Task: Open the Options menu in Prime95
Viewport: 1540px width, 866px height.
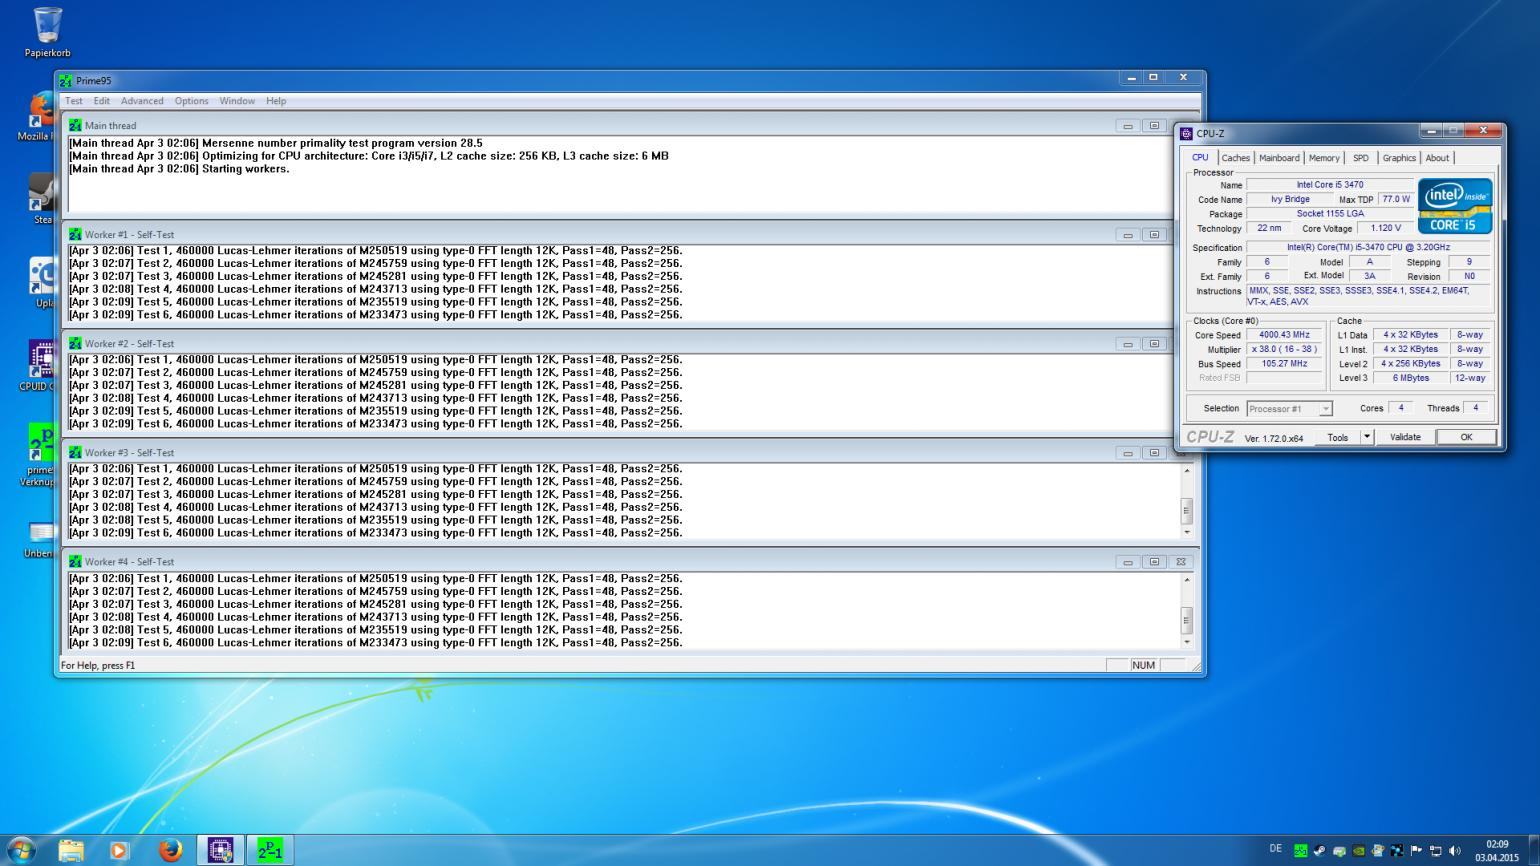Action: [x=191, y=101]
